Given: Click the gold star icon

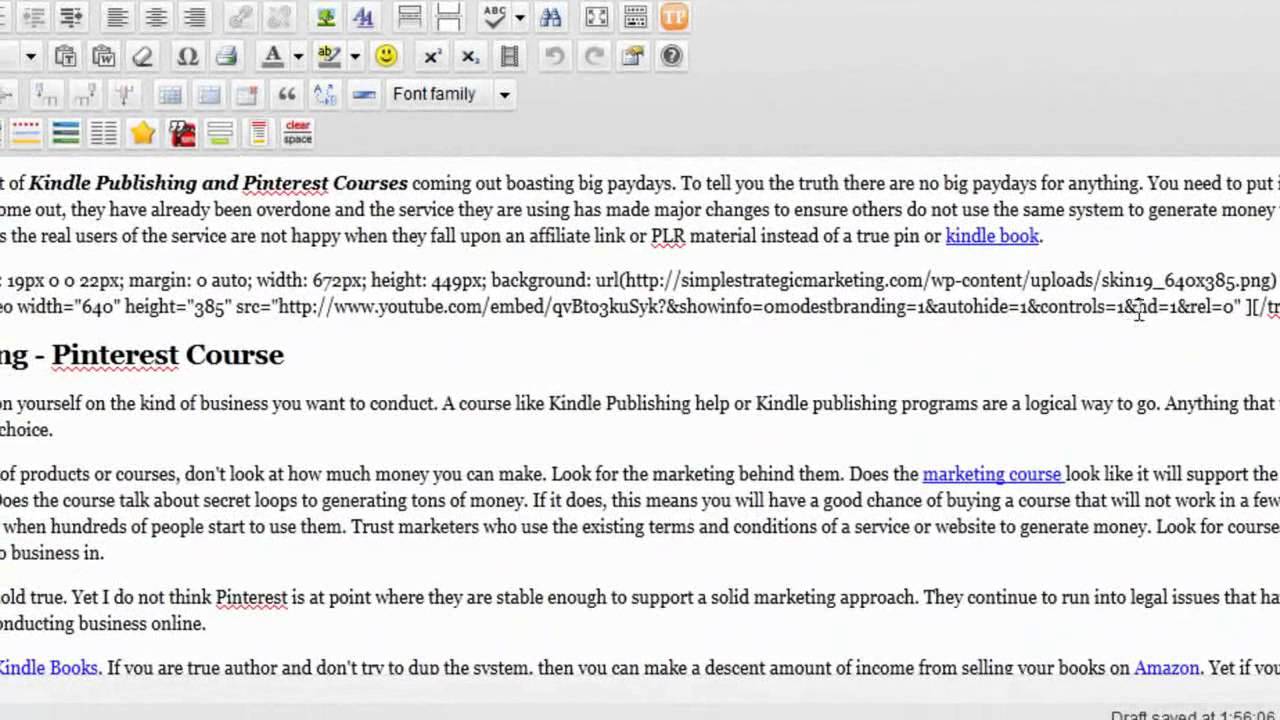Looking at the screenshot, I should pyautogui.click(x=143, y=133).
